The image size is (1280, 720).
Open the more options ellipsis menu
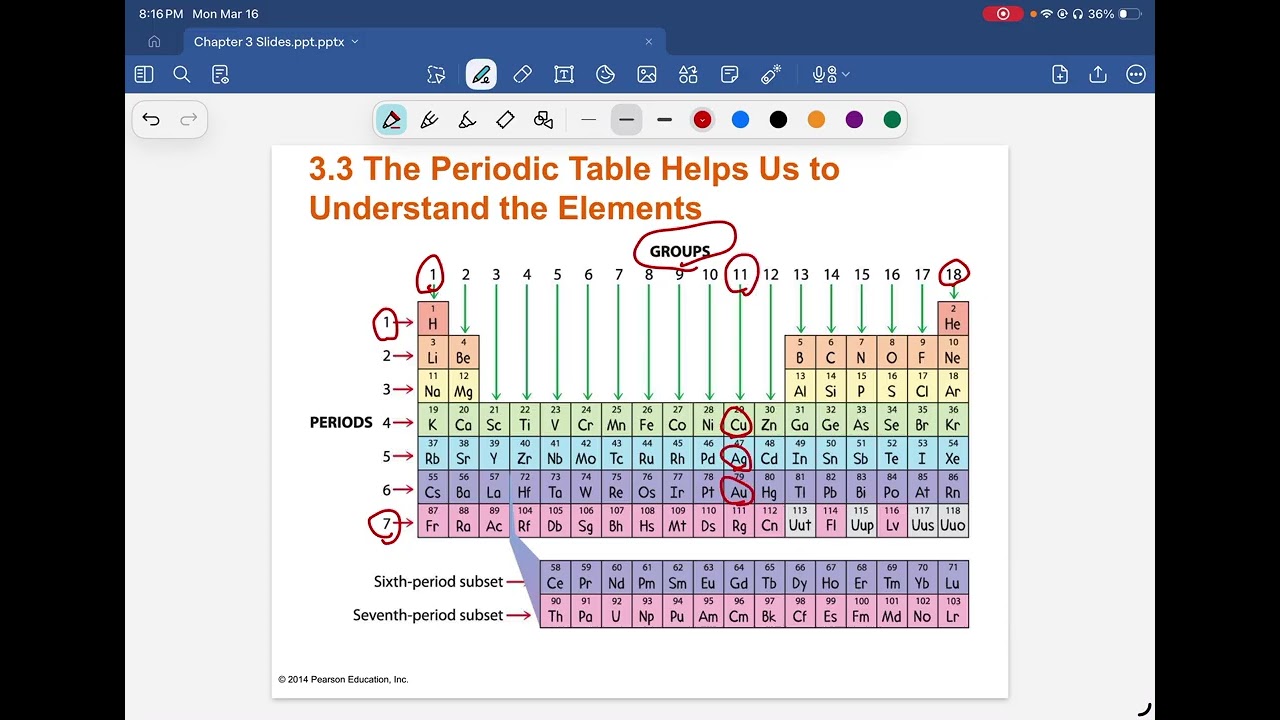click(1136, 74)
